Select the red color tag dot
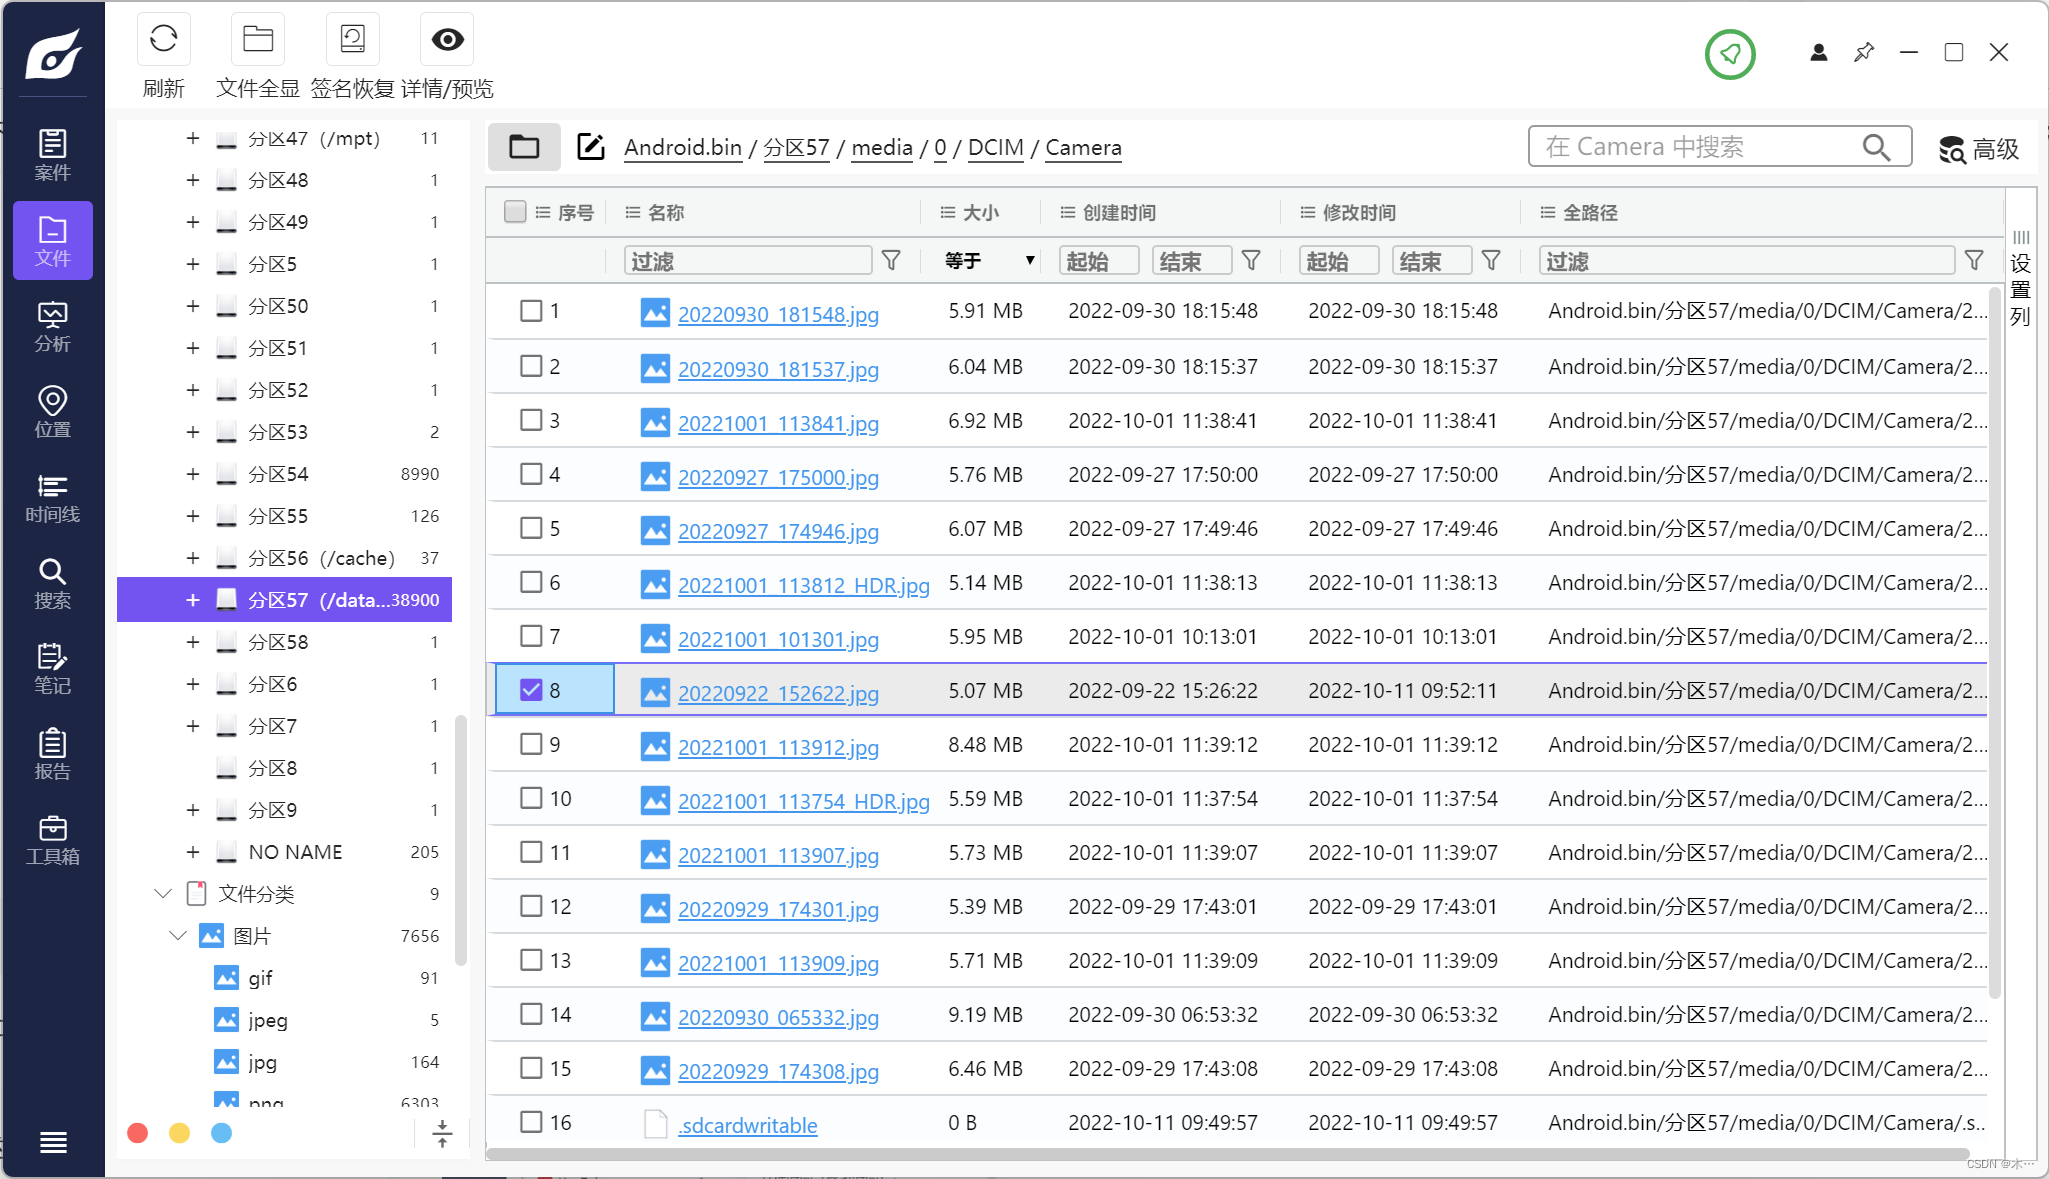This screenshot has width=2049, height=1179. [x=138, y=1133]
